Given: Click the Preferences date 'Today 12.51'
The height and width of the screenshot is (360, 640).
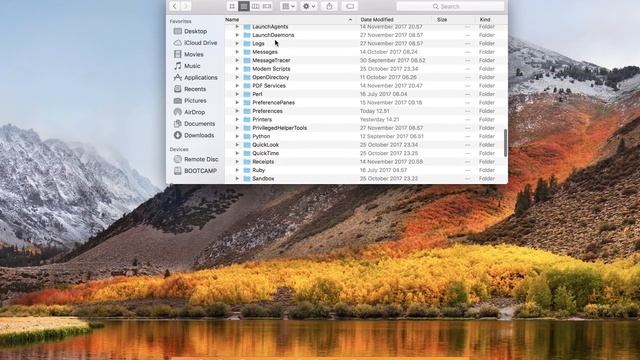Looking at the screenshot, I should point(374,111).
